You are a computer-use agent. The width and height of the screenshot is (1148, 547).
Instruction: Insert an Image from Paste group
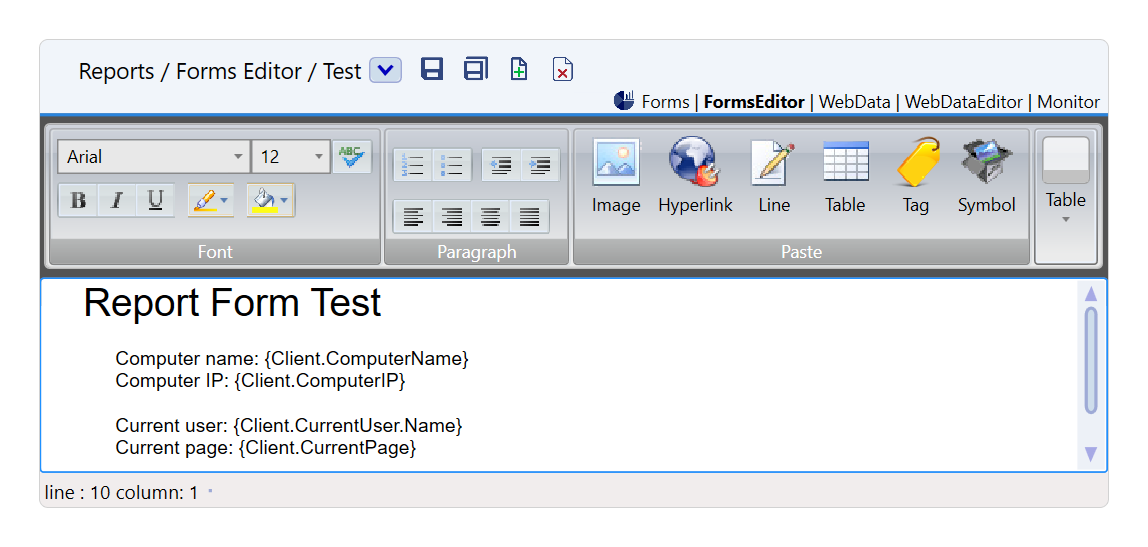(x=616, y=177)
